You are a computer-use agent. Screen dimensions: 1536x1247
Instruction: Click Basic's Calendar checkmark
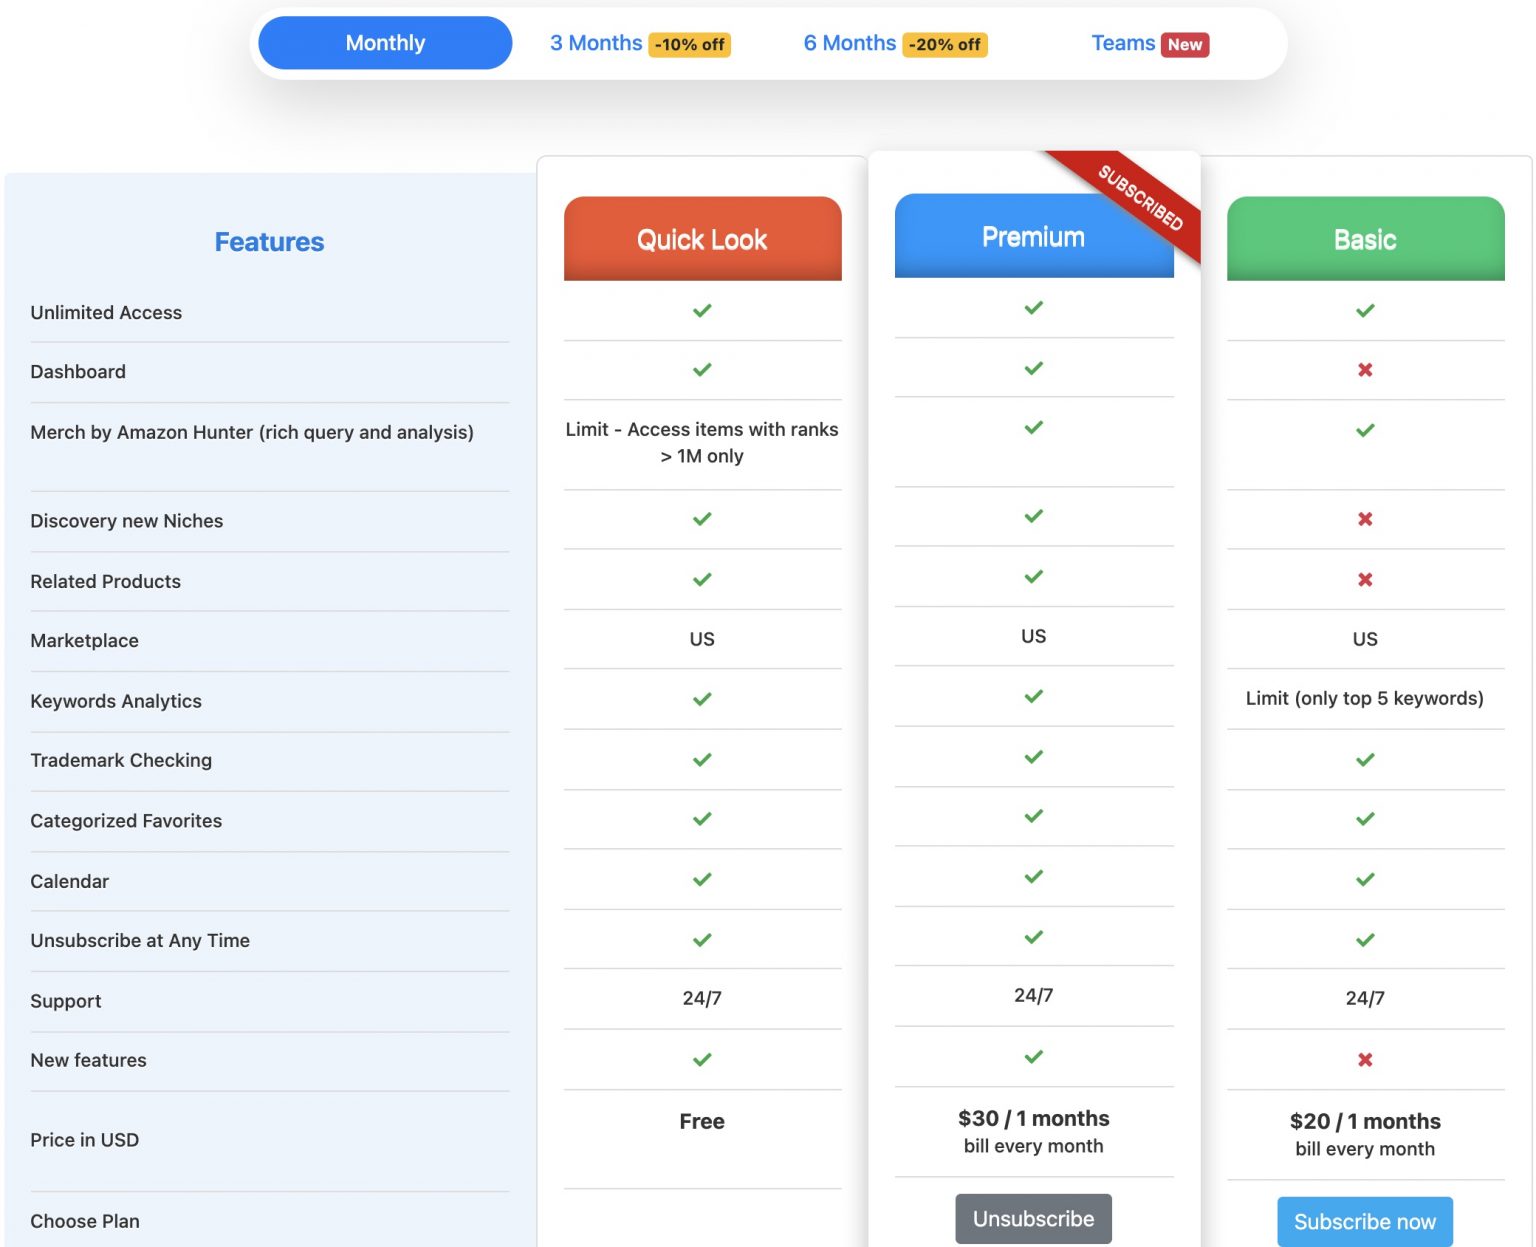pos(1364,879)
